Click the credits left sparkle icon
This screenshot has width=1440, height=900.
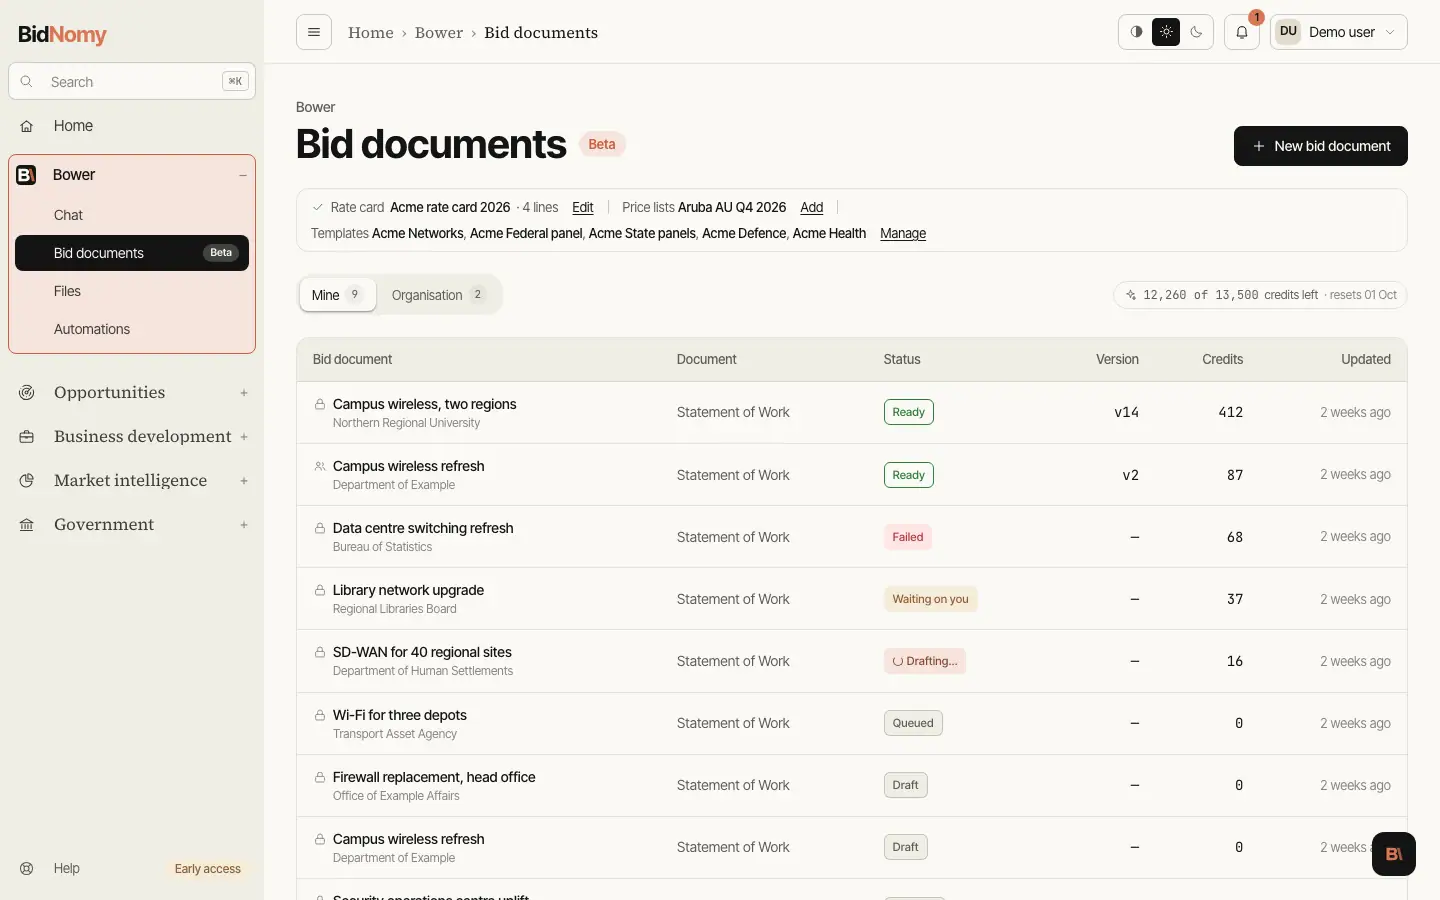coord(1131,295)
